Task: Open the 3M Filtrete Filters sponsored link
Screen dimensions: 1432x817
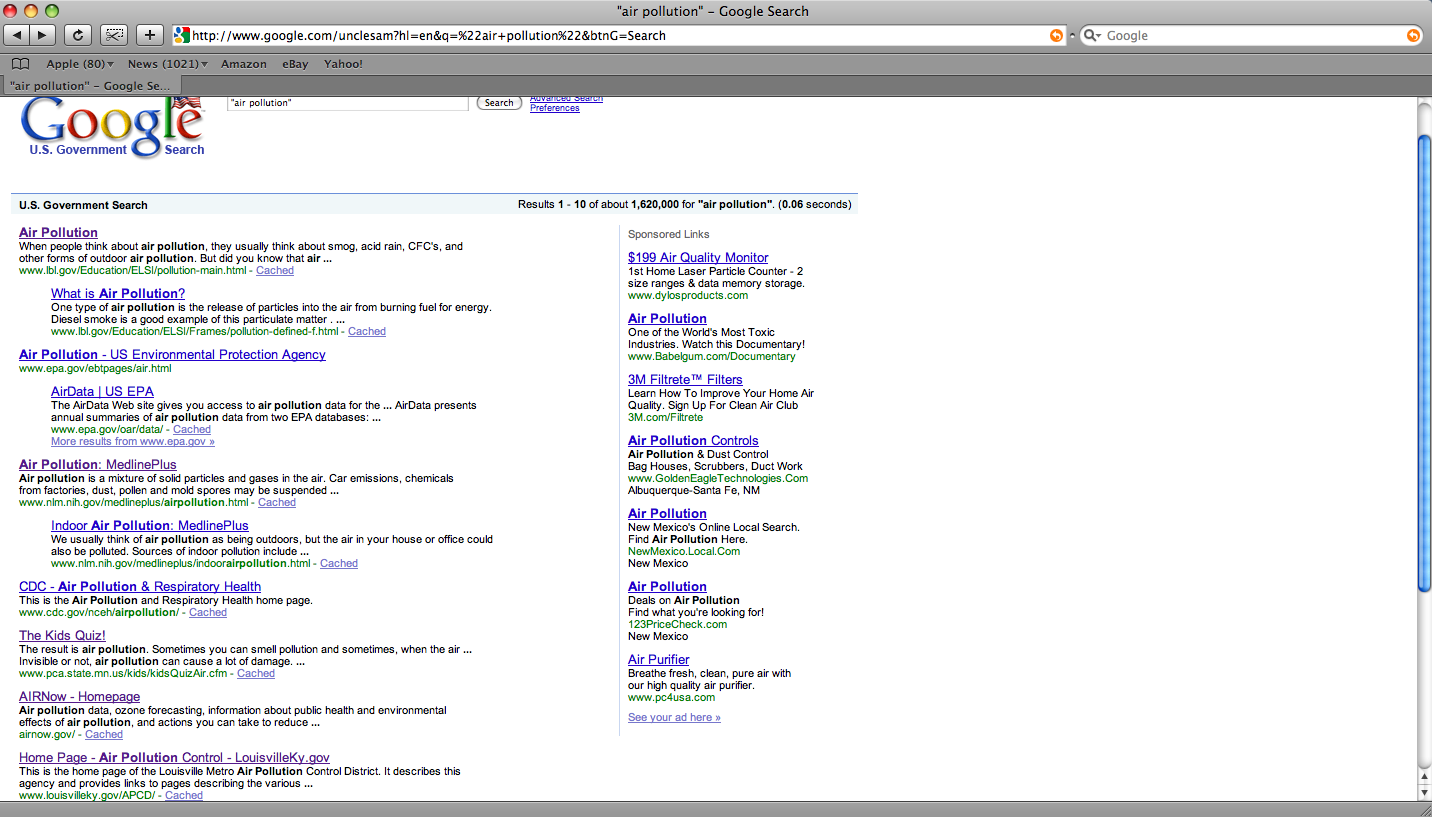Action: click(x=685, y=379)
